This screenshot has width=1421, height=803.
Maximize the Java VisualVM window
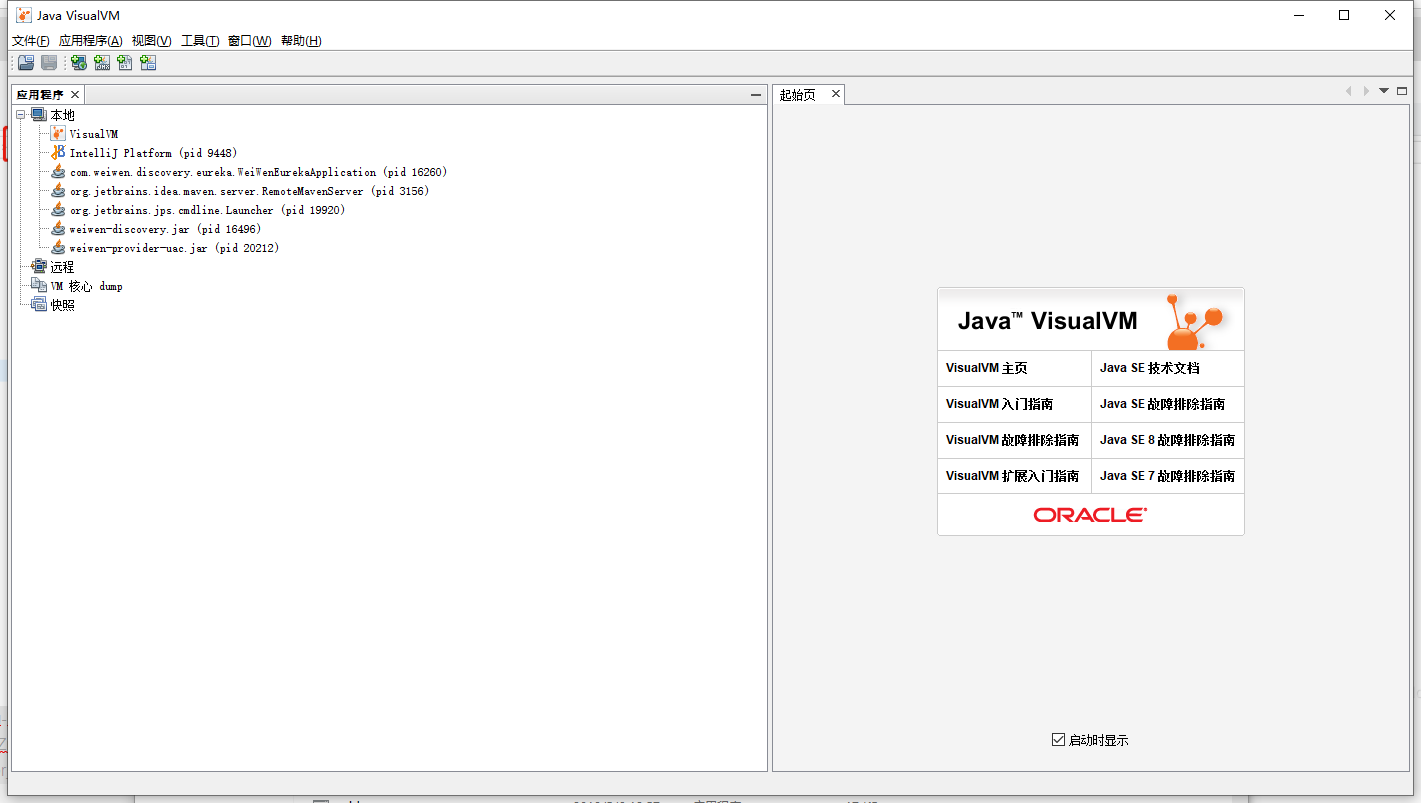click(x=1344, y=15)
